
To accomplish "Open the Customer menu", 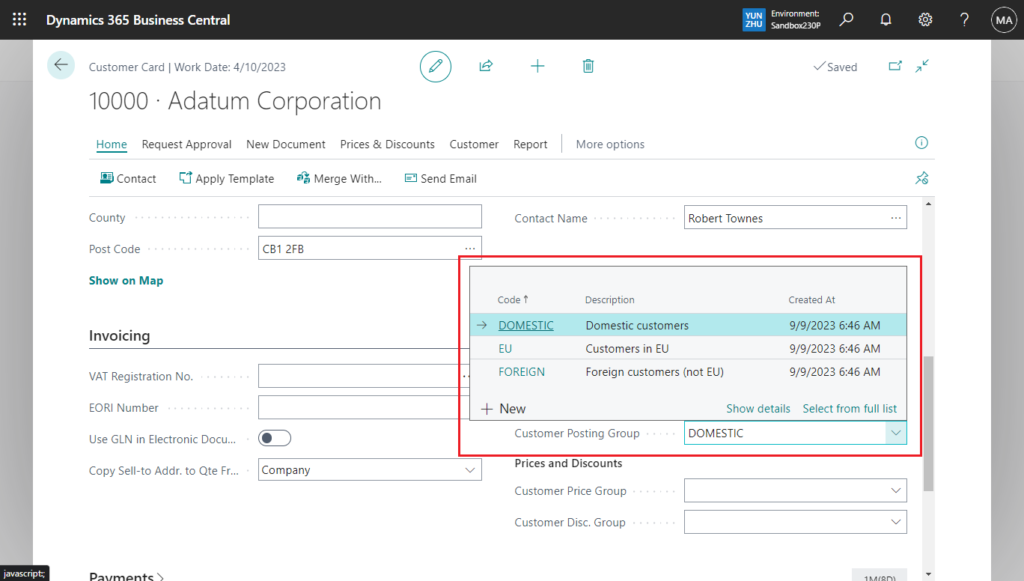I will (473, 144).
